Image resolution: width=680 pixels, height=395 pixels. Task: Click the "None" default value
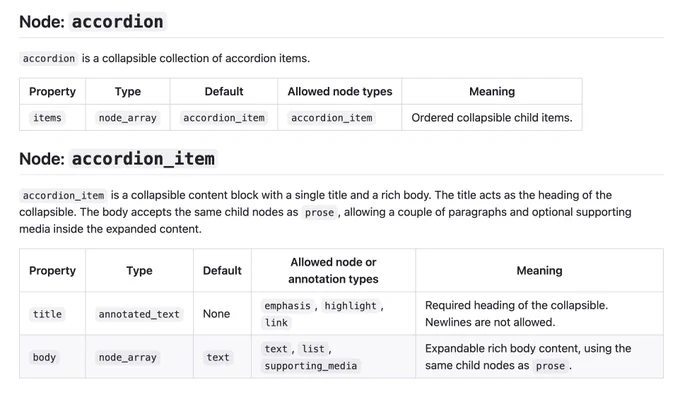click(x=216, y=313)
